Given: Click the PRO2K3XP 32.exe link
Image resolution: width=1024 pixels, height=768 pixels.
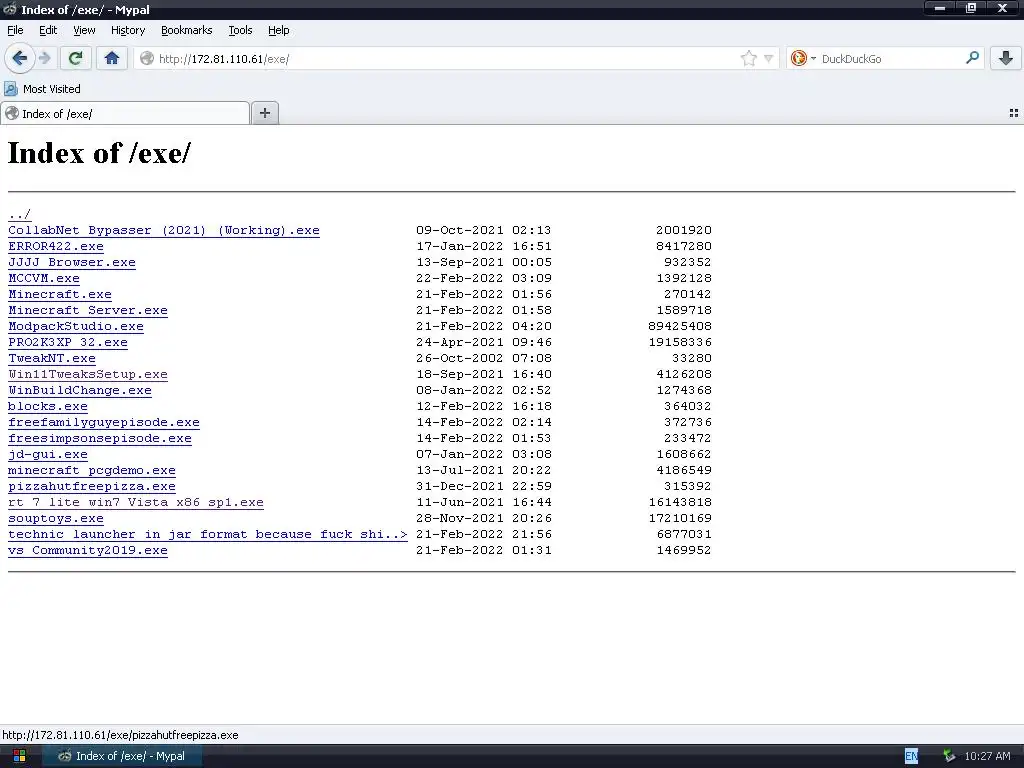Looking at the screenshot, I should coord(68,342).
